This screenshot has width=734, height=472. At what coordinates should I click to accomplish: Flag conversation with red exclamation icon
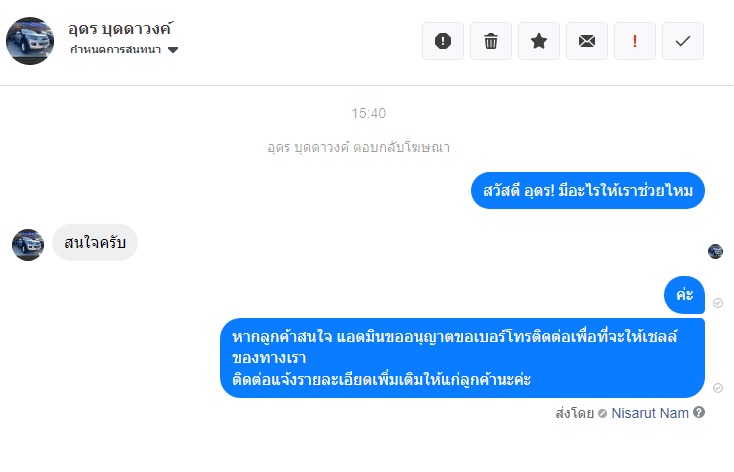(635, 41)
